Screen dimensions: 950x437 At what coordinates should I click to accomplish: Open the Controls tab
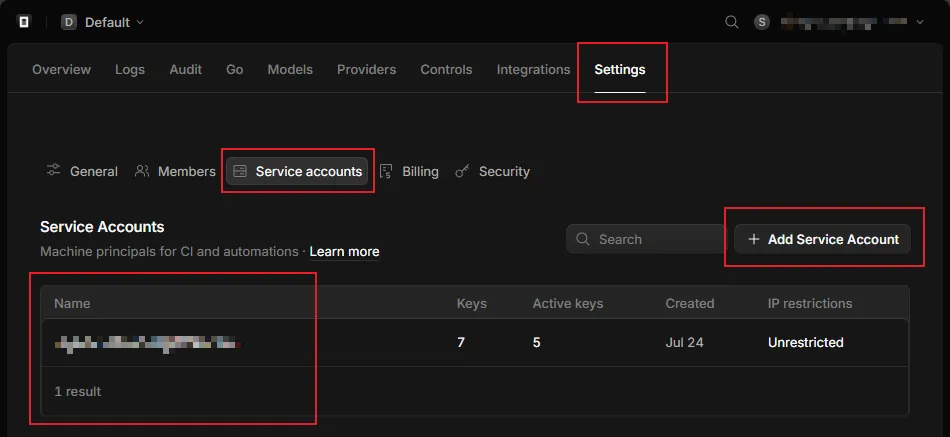[x=447, y=70]
